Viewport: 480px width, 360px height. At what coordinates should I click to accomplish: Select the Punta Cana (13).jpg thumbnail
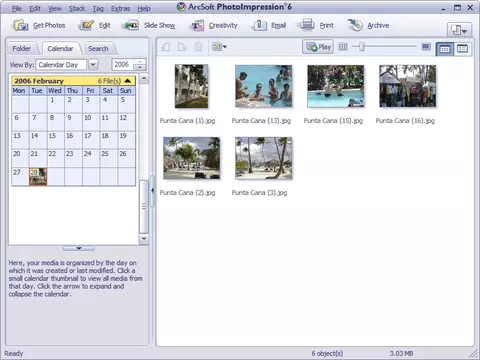pos(263,87)
